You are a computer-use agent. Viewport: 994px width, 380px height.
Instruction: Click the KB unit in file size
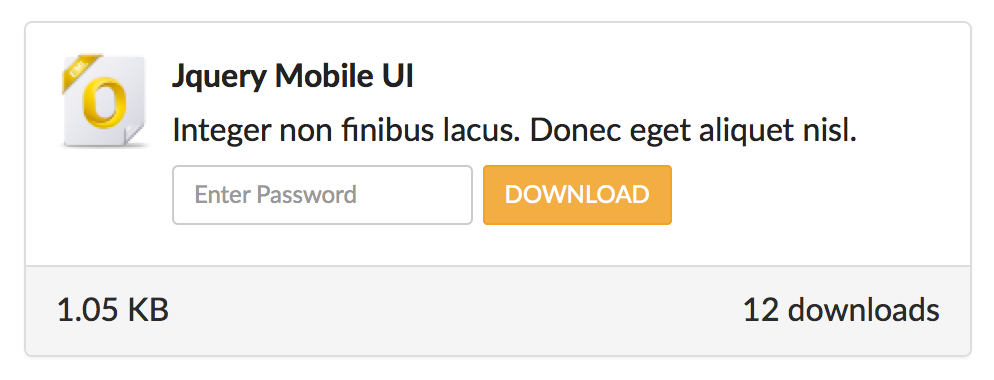(148, 310)
